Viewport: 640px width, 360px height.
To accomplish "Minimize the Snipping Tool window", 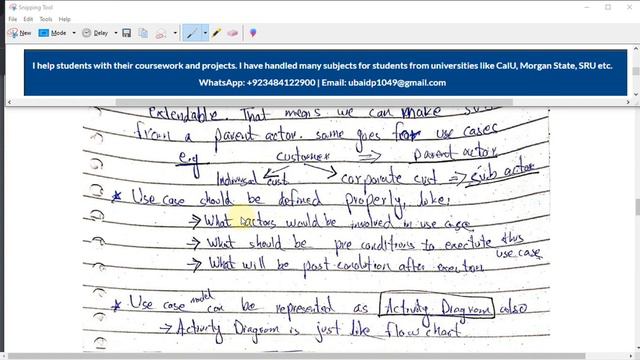I will click(x=587, y=7).
